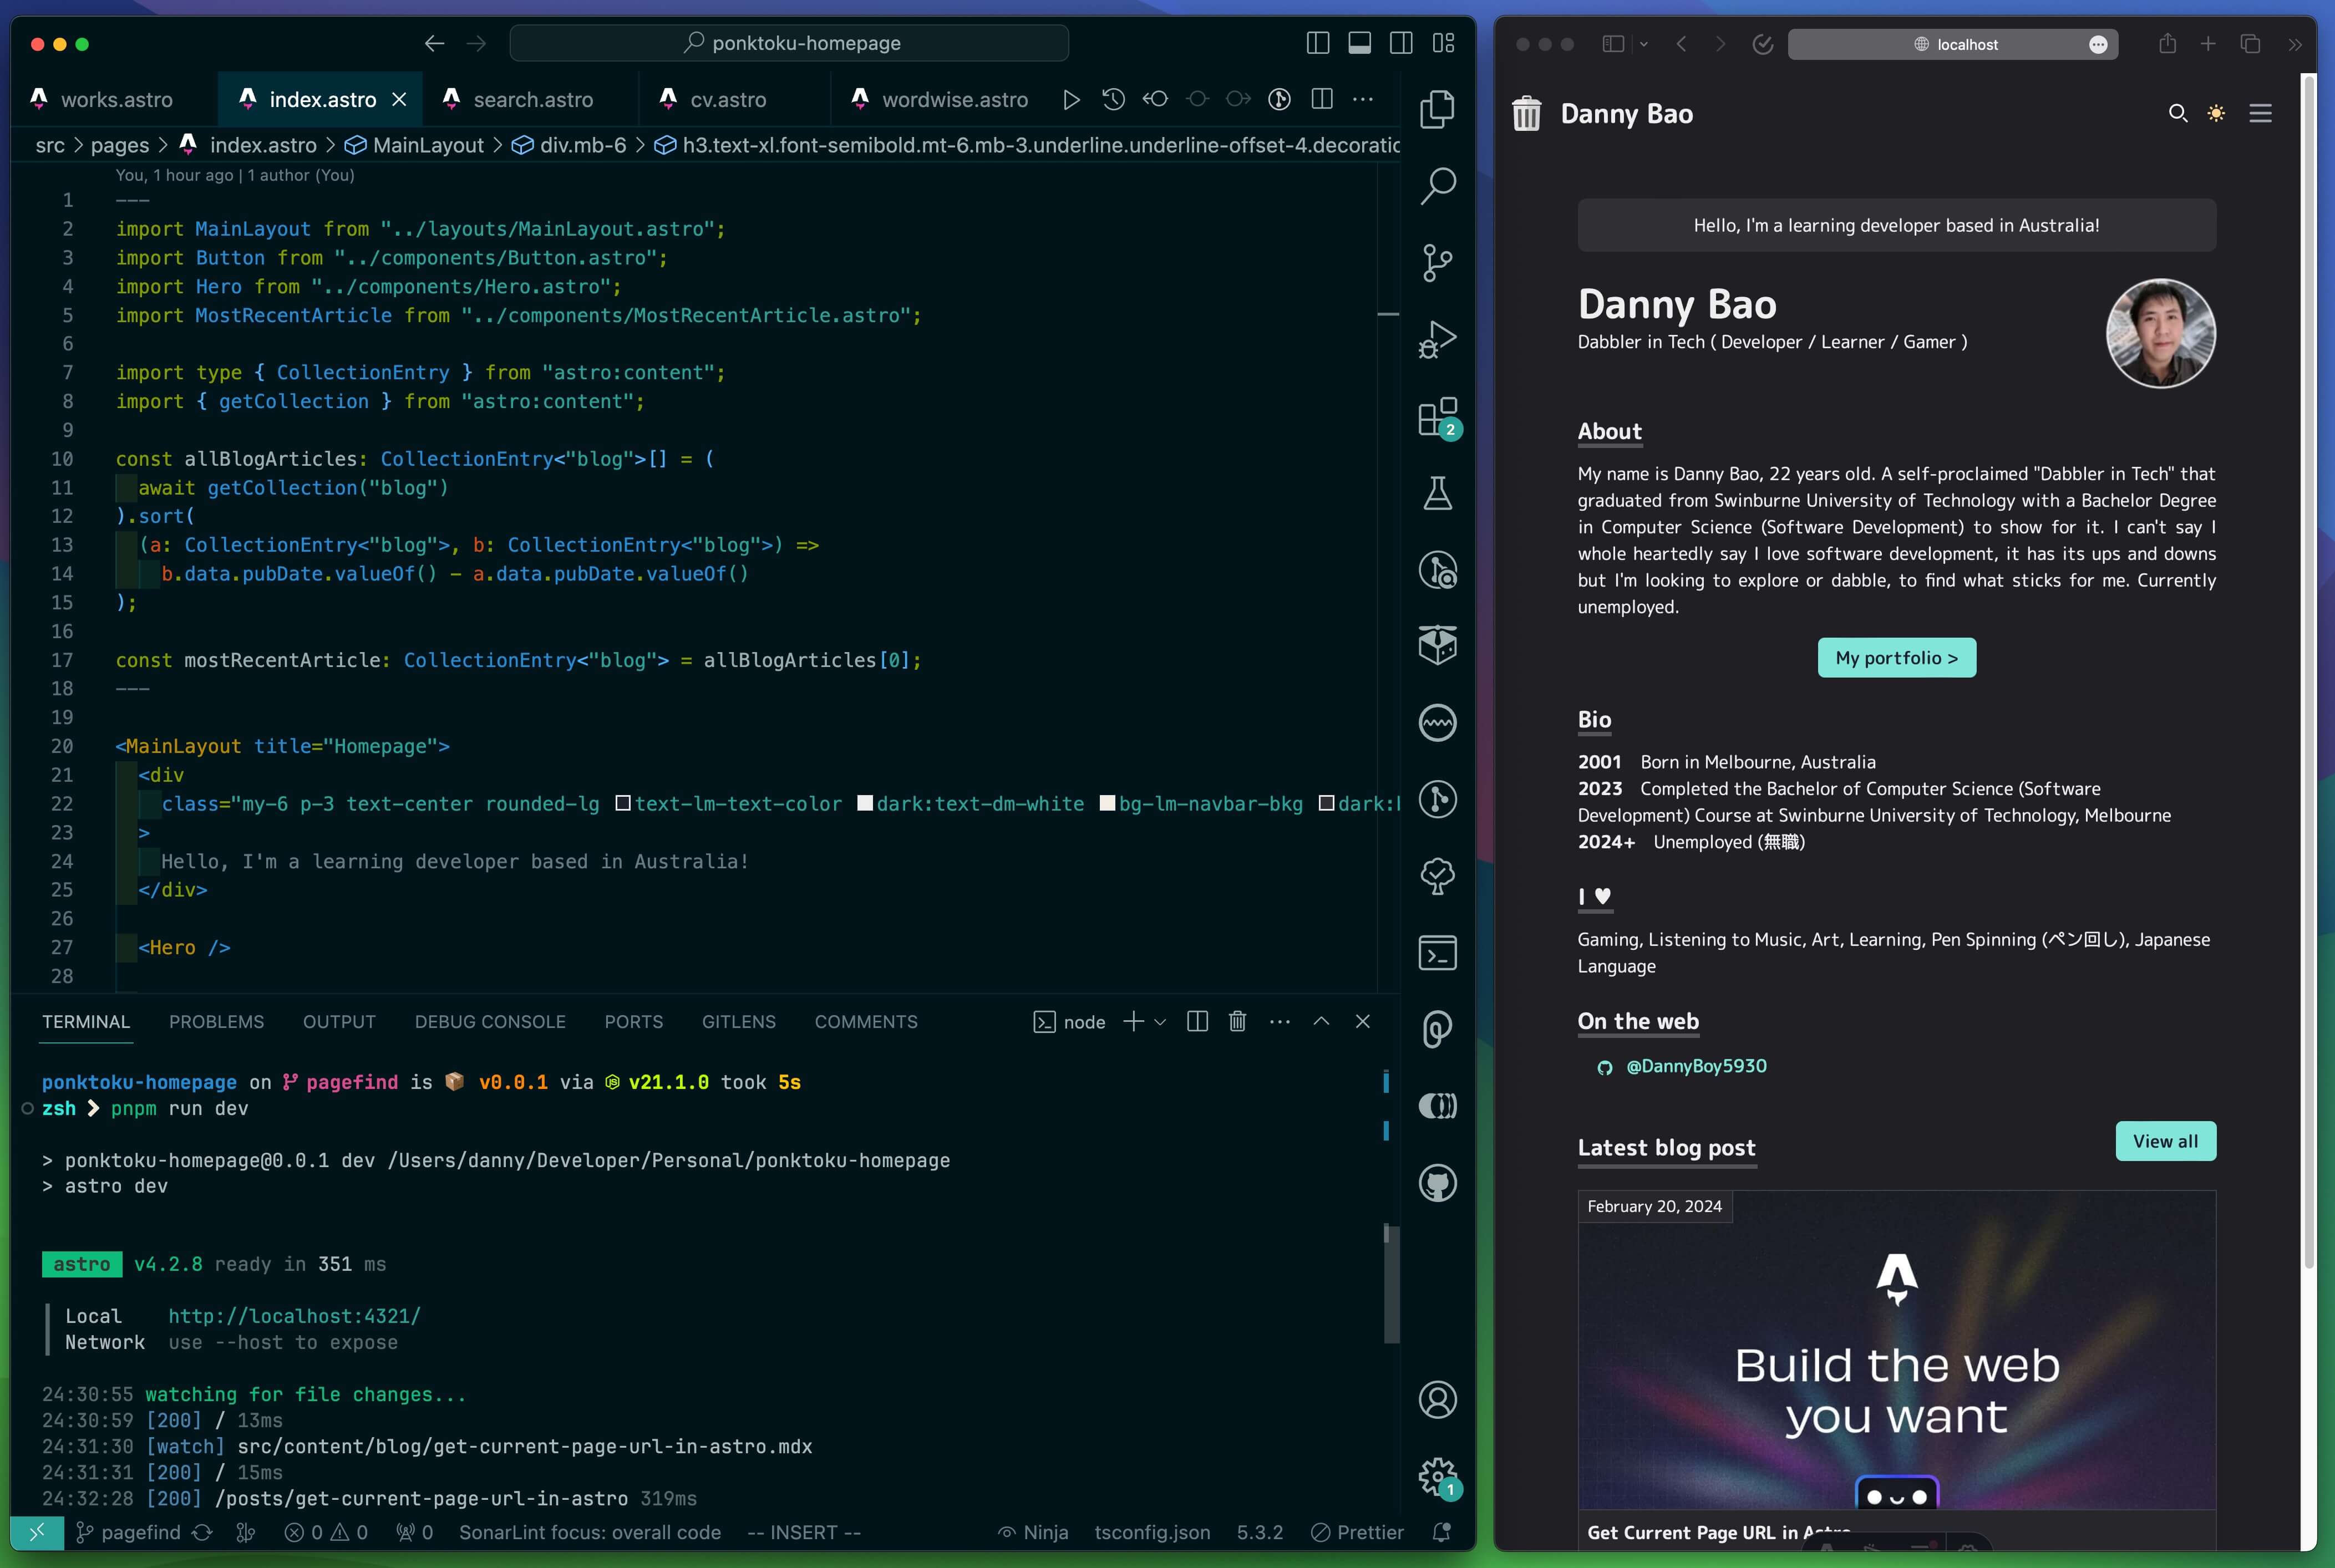Viewport: 2335px width, 1568px height.
Task: Split the terminal panel
Action: click(1197, 1021)
